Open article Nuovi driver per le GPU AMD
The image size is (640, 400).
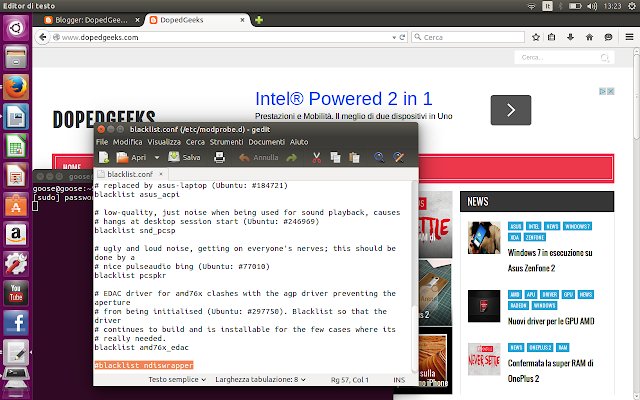[551, 321]
